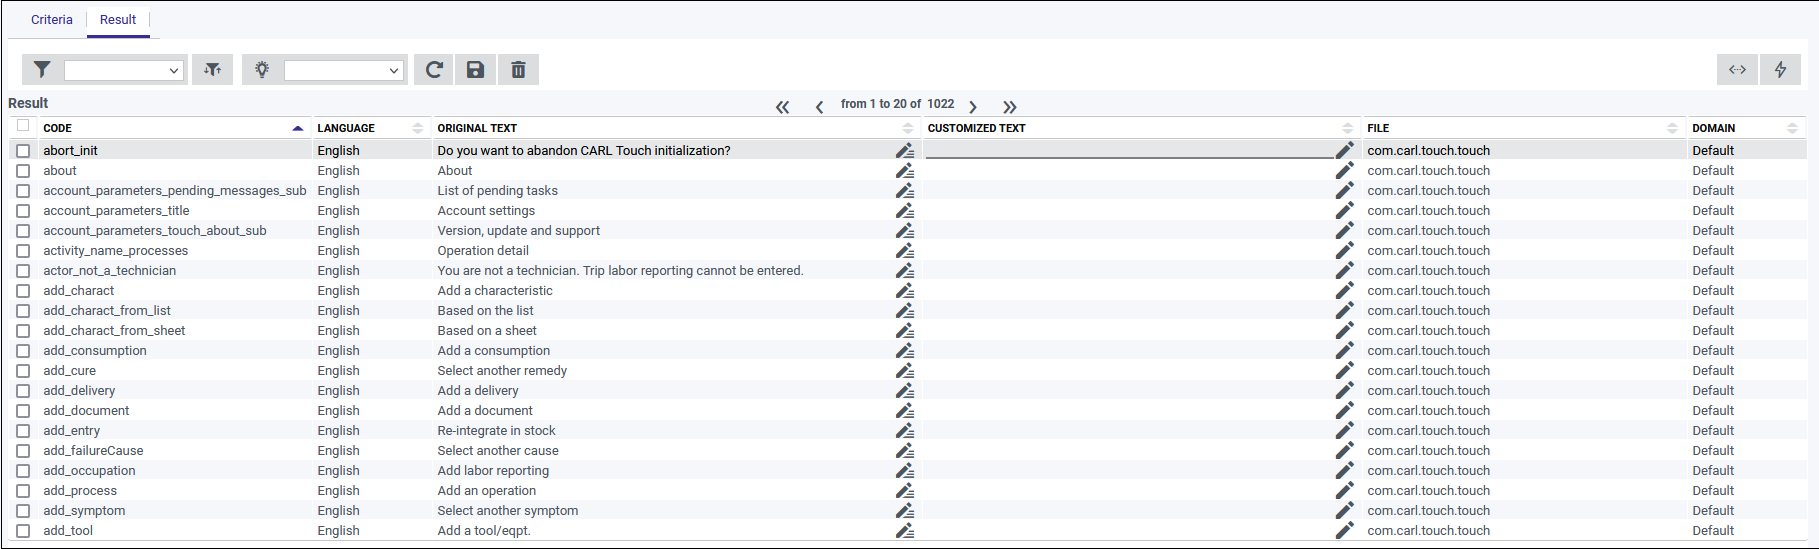1819x549 pixels.
Task: Edit original text for abort_init row
Action: [x=904, y=150]
